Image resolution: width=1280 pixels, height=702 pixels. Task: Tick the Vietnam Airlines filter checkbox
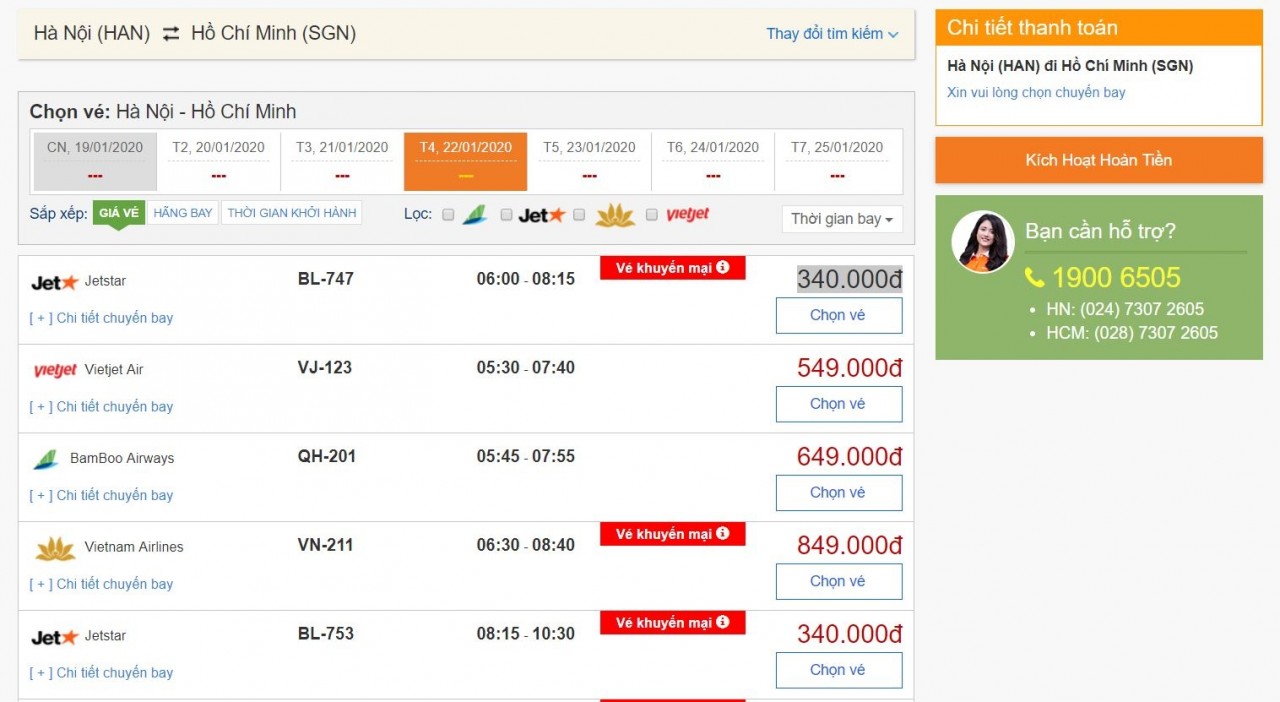(x=579, y=214)
